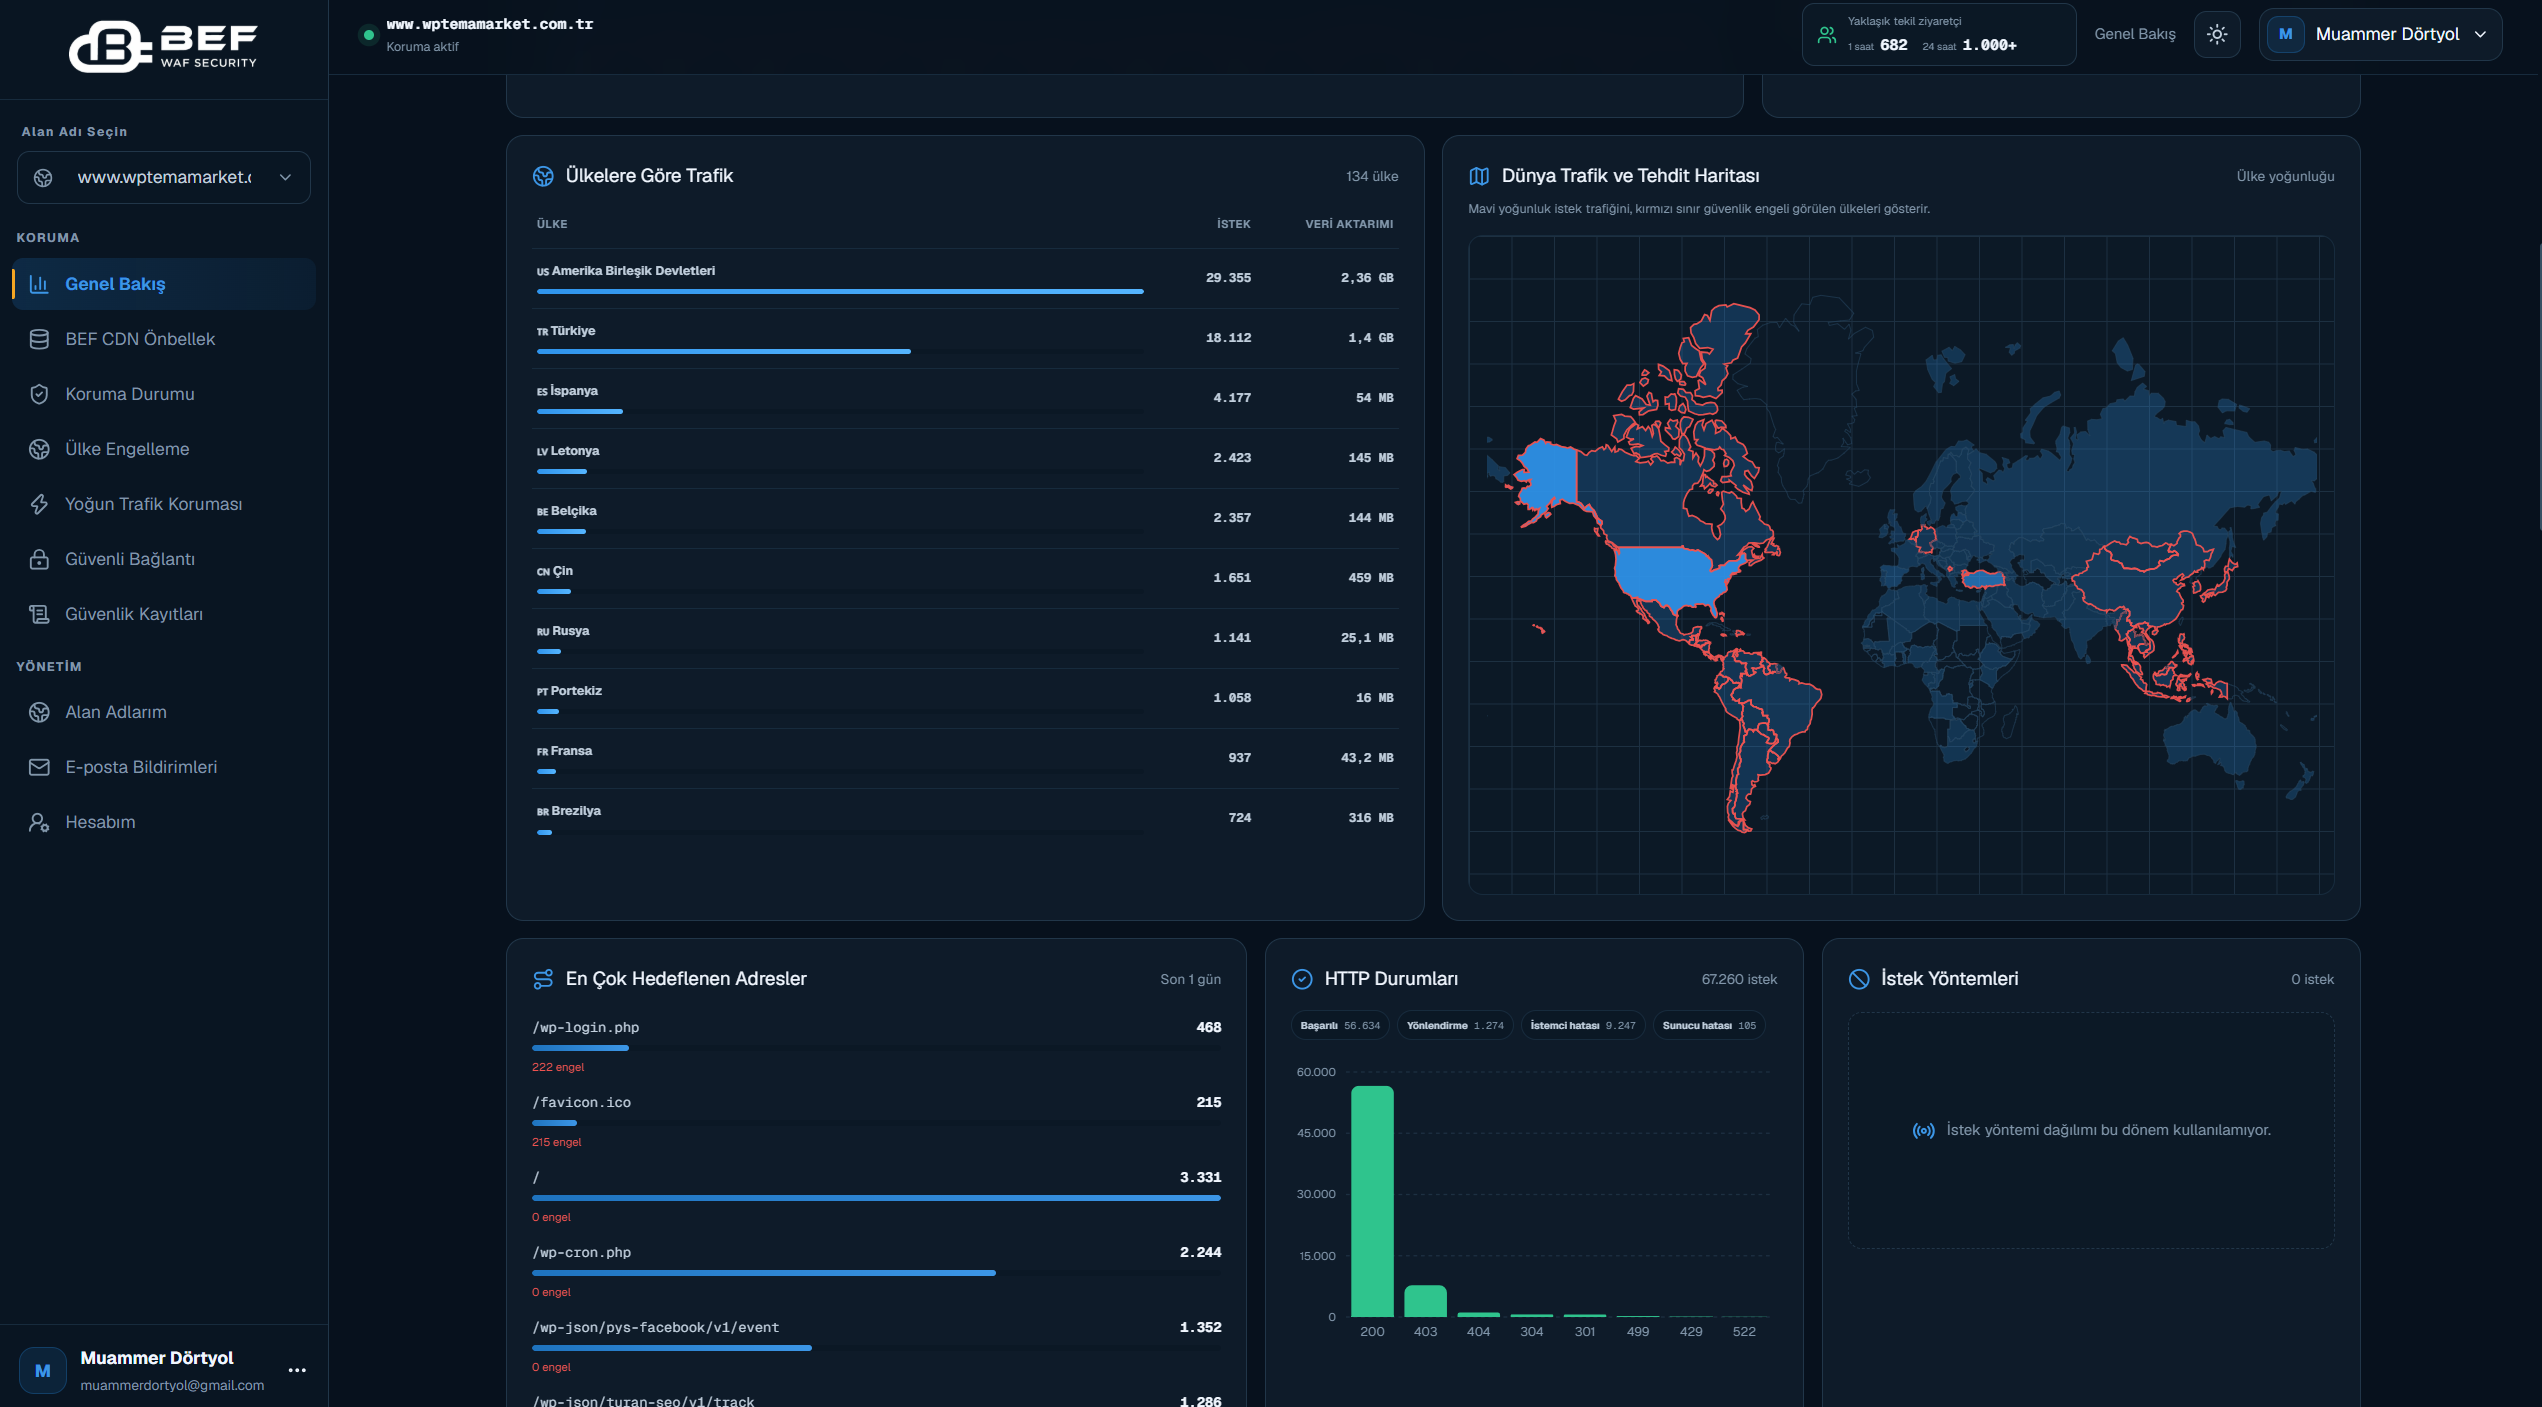Expand the Muammer Dörtyol user menu
2542x1407 pixels.
[x=2380, y=34]
